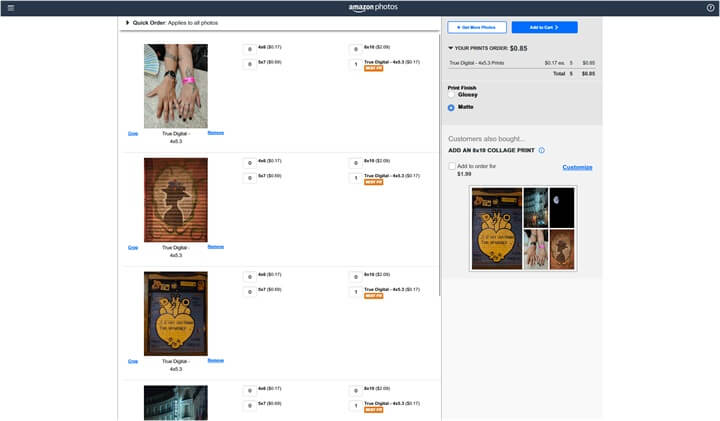The width and height of the screenshot is (720, 421).
Task: Click the BEST FIT badge on hands photo row
Action: click(373, 68)
